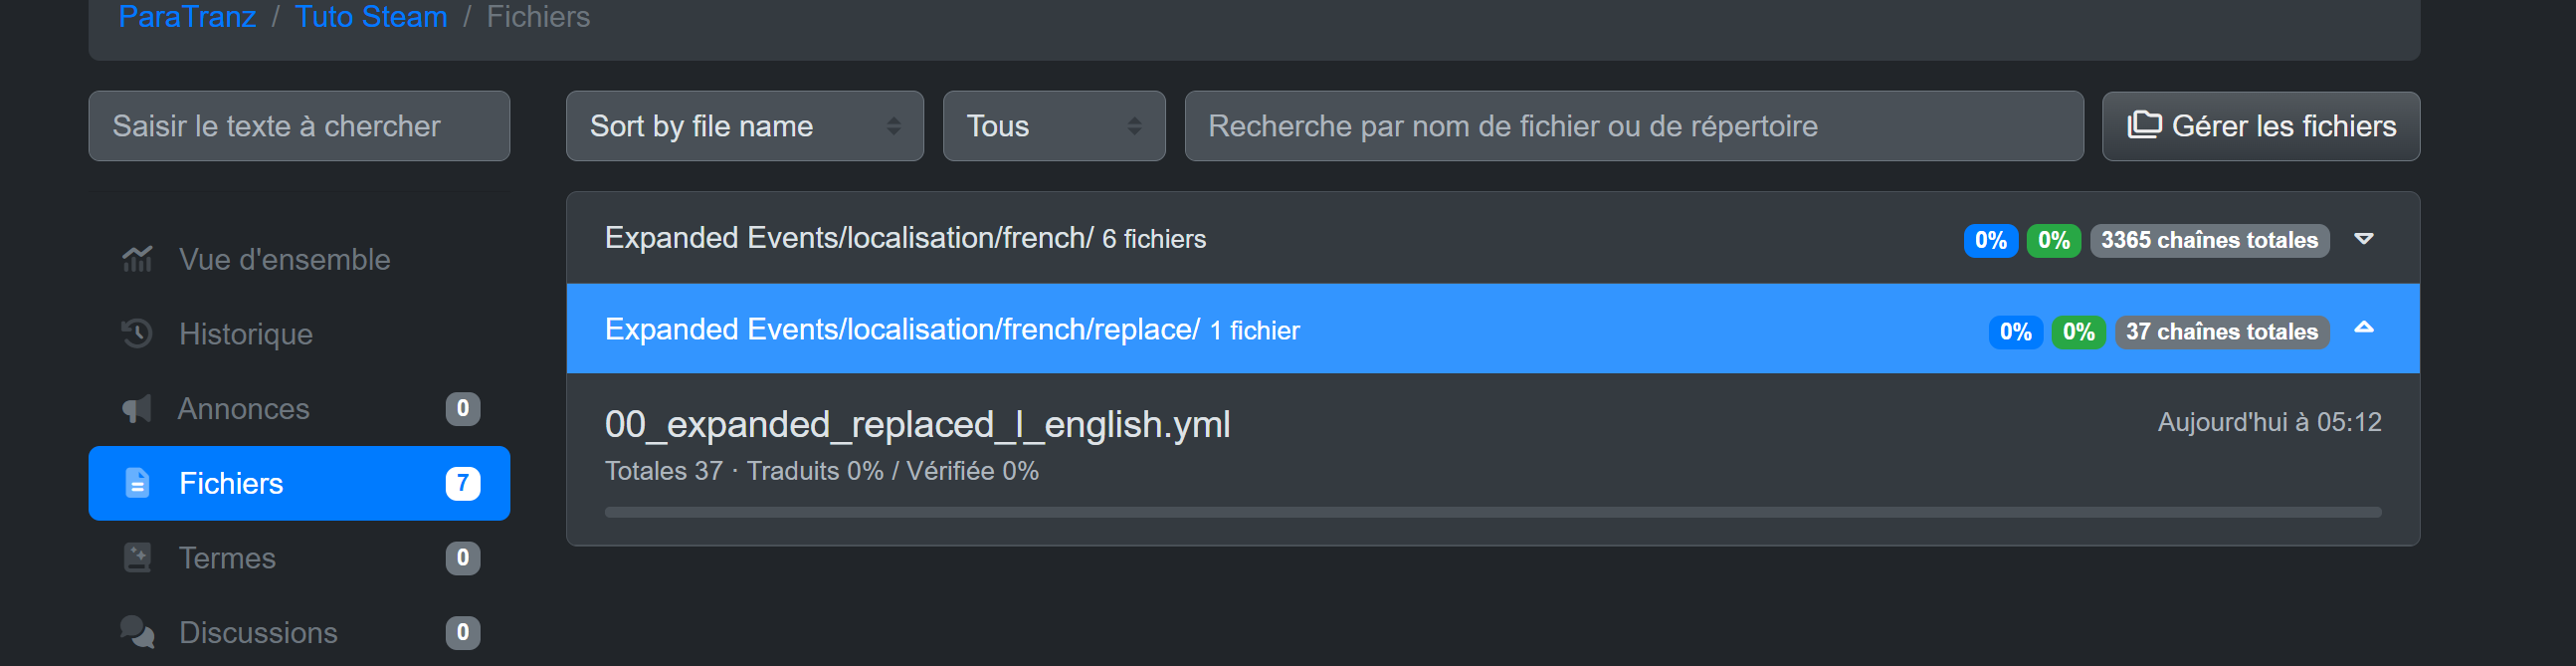Viewport: 2576px width, 666px height.
Task: Follow the Tuto Steam breadcrumb link
Action: coord(371,16)
